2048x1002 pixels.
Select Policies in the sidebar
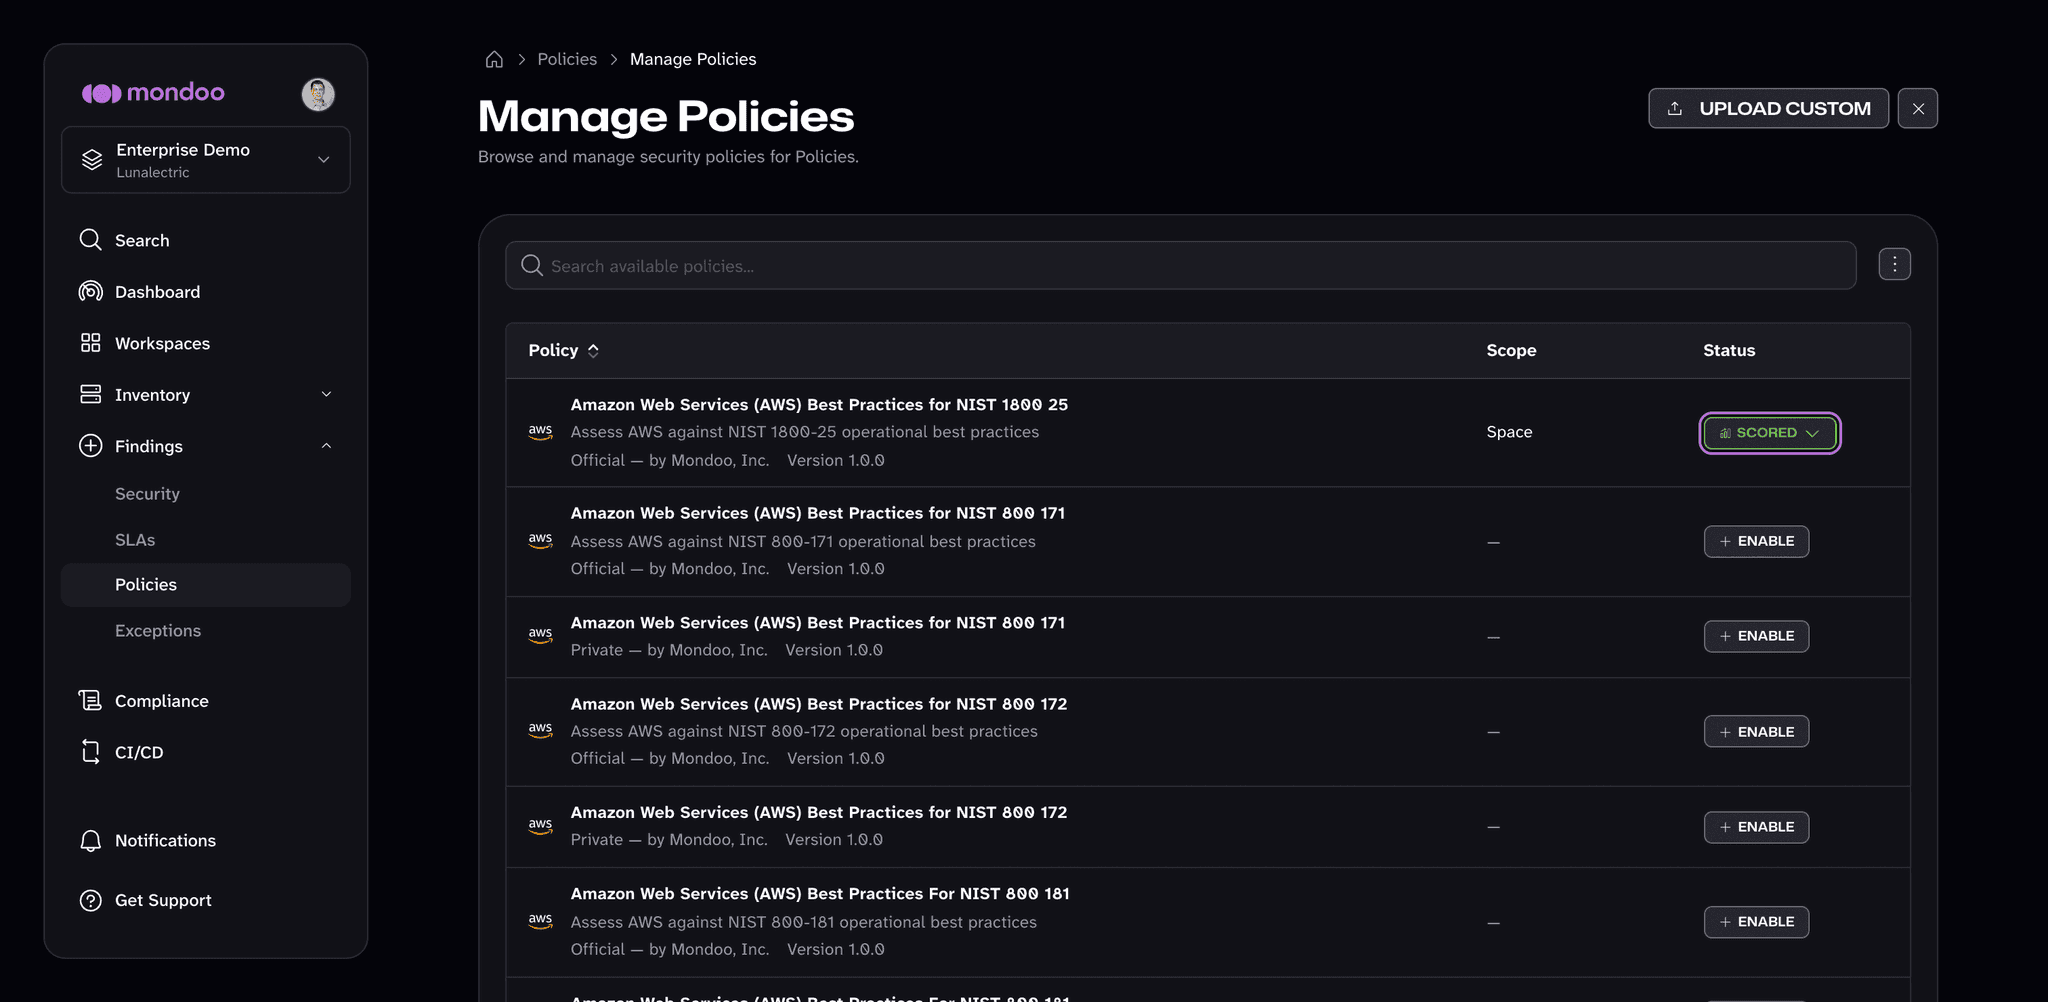(206, 585)
